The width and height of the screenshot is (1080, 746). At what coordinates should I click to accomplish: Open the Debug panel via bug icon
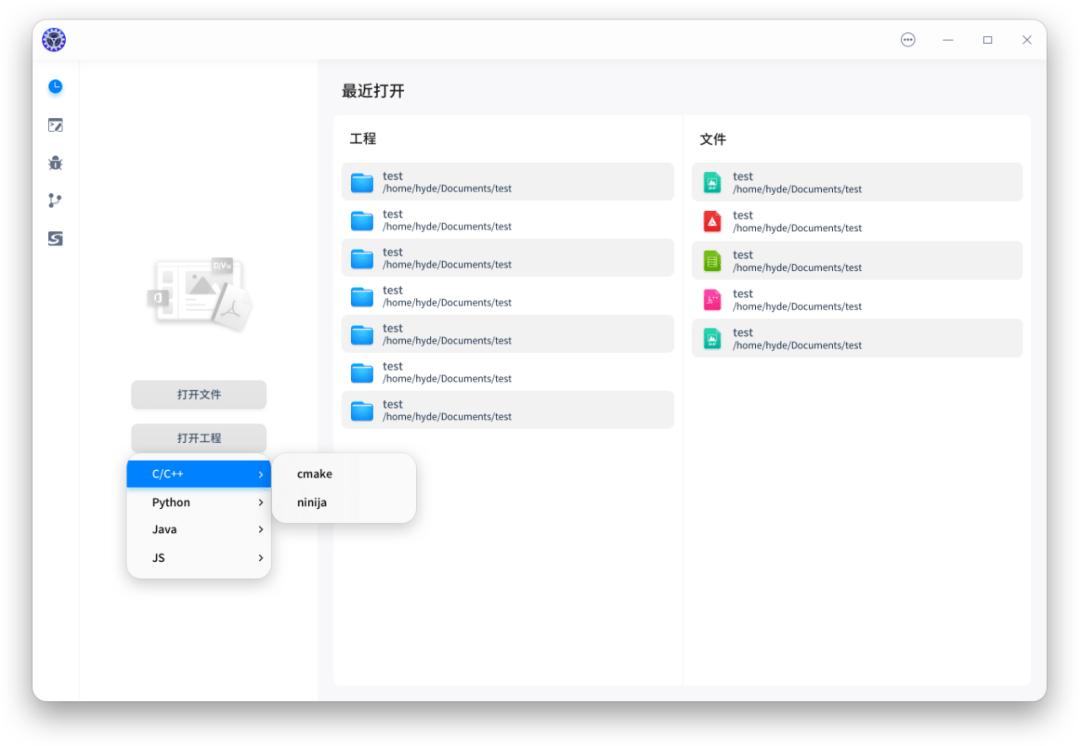tap(55, 163)
